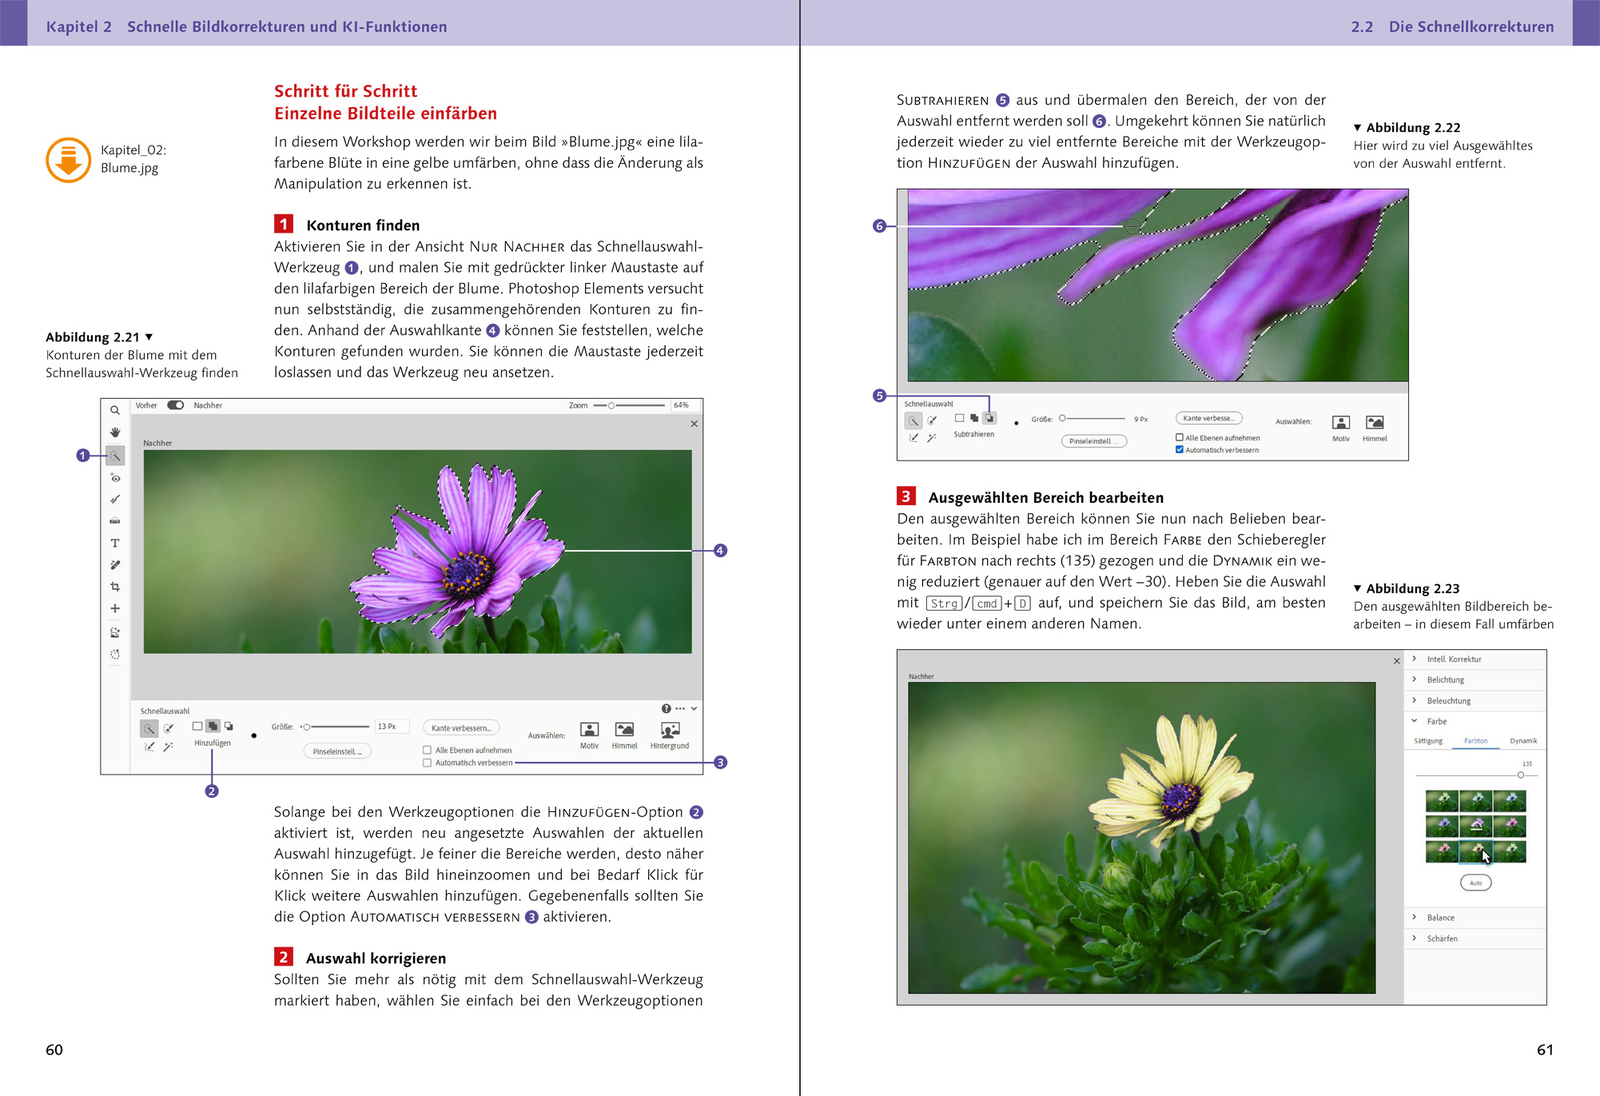Screen dimensions: 1600x1096
Task: Click the Motiv select icon in the Hinzufügen options bar
Action: (x=590, y=730)
